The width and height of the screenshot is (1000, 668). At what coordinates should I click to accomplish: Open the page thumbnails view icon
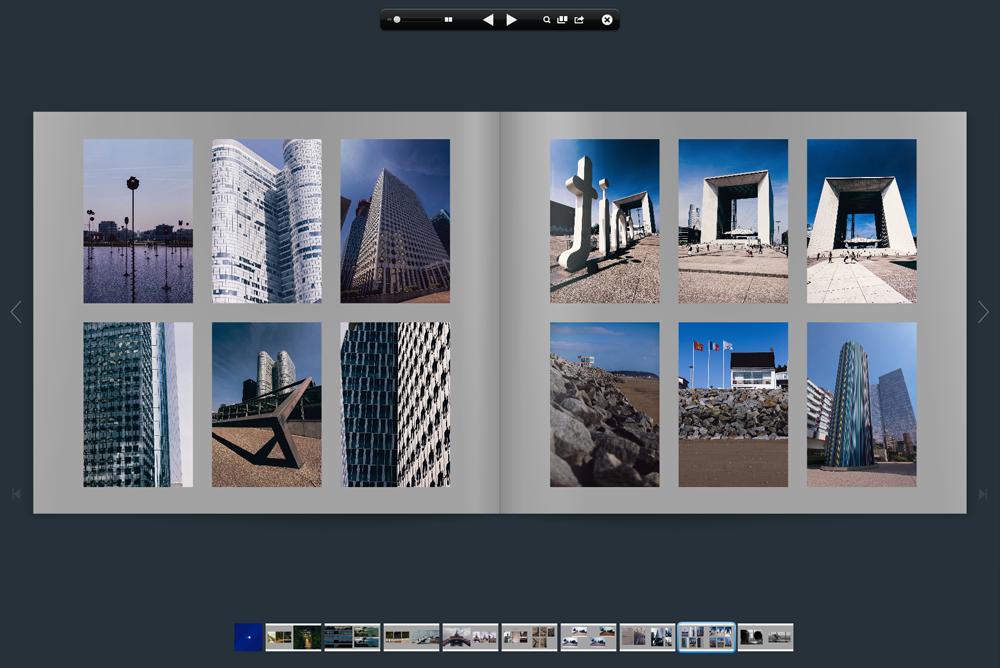pos(562,20)
